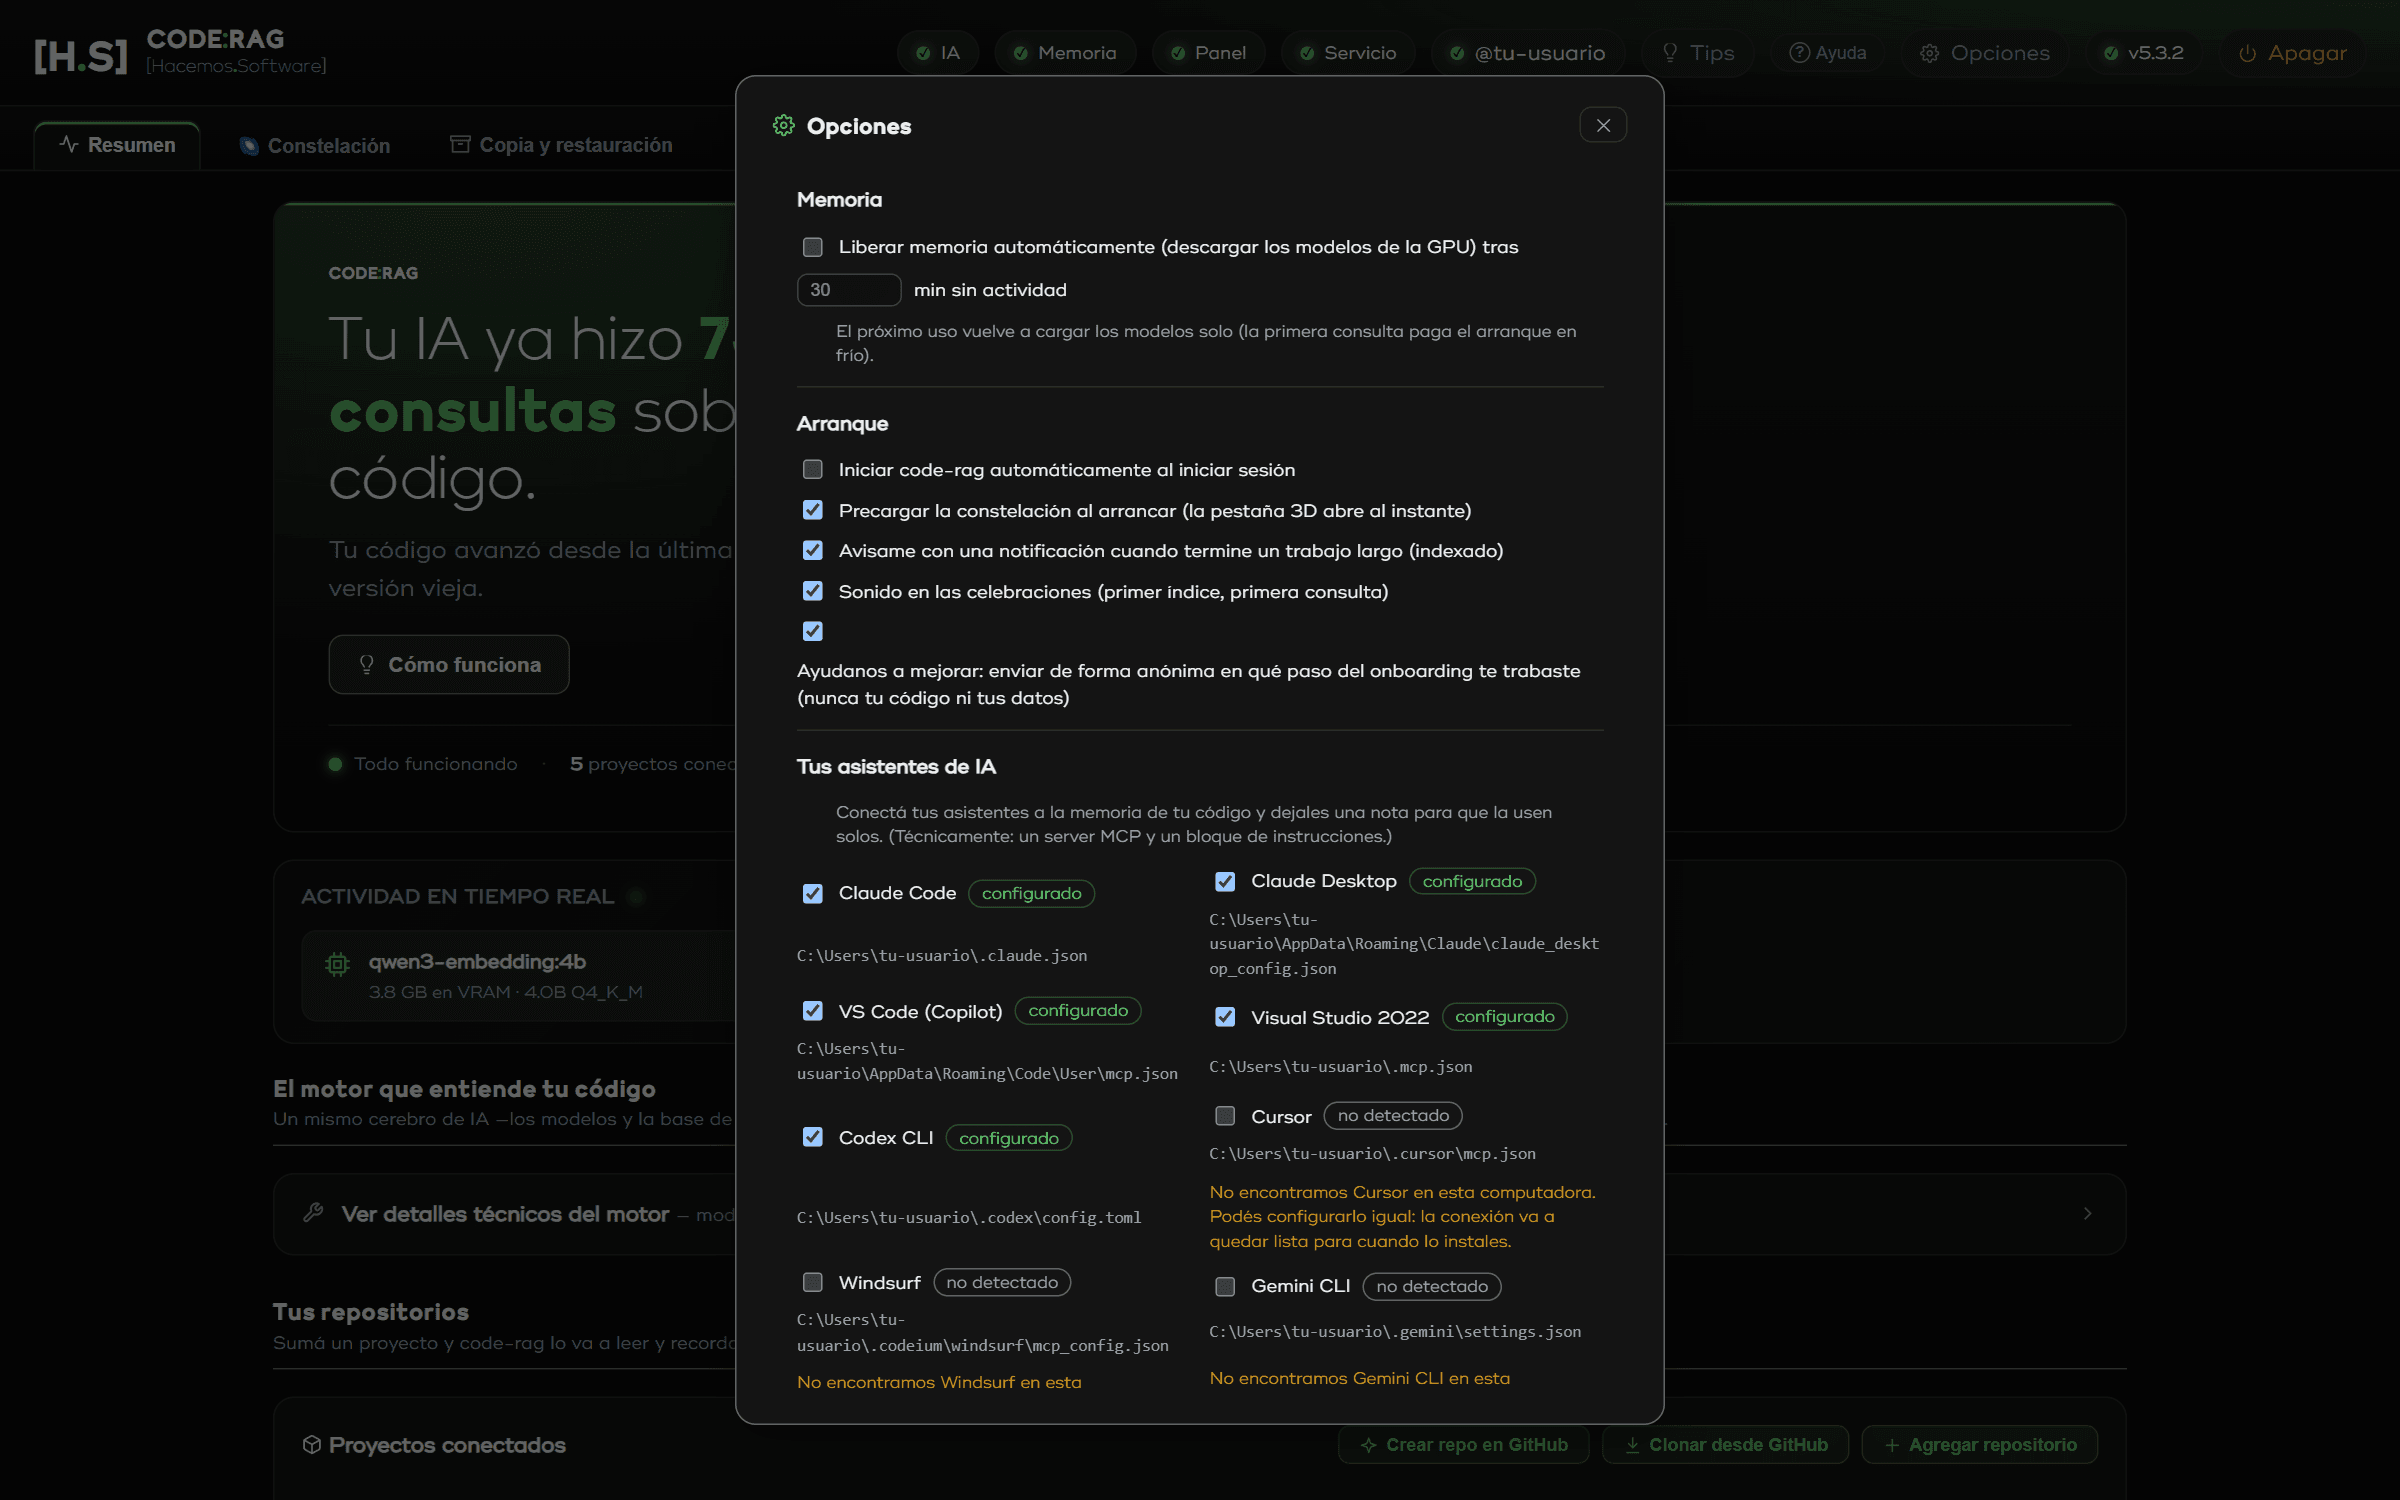
Task: Click the configurado badge next to Claude Code
Action: point(1031,893)
